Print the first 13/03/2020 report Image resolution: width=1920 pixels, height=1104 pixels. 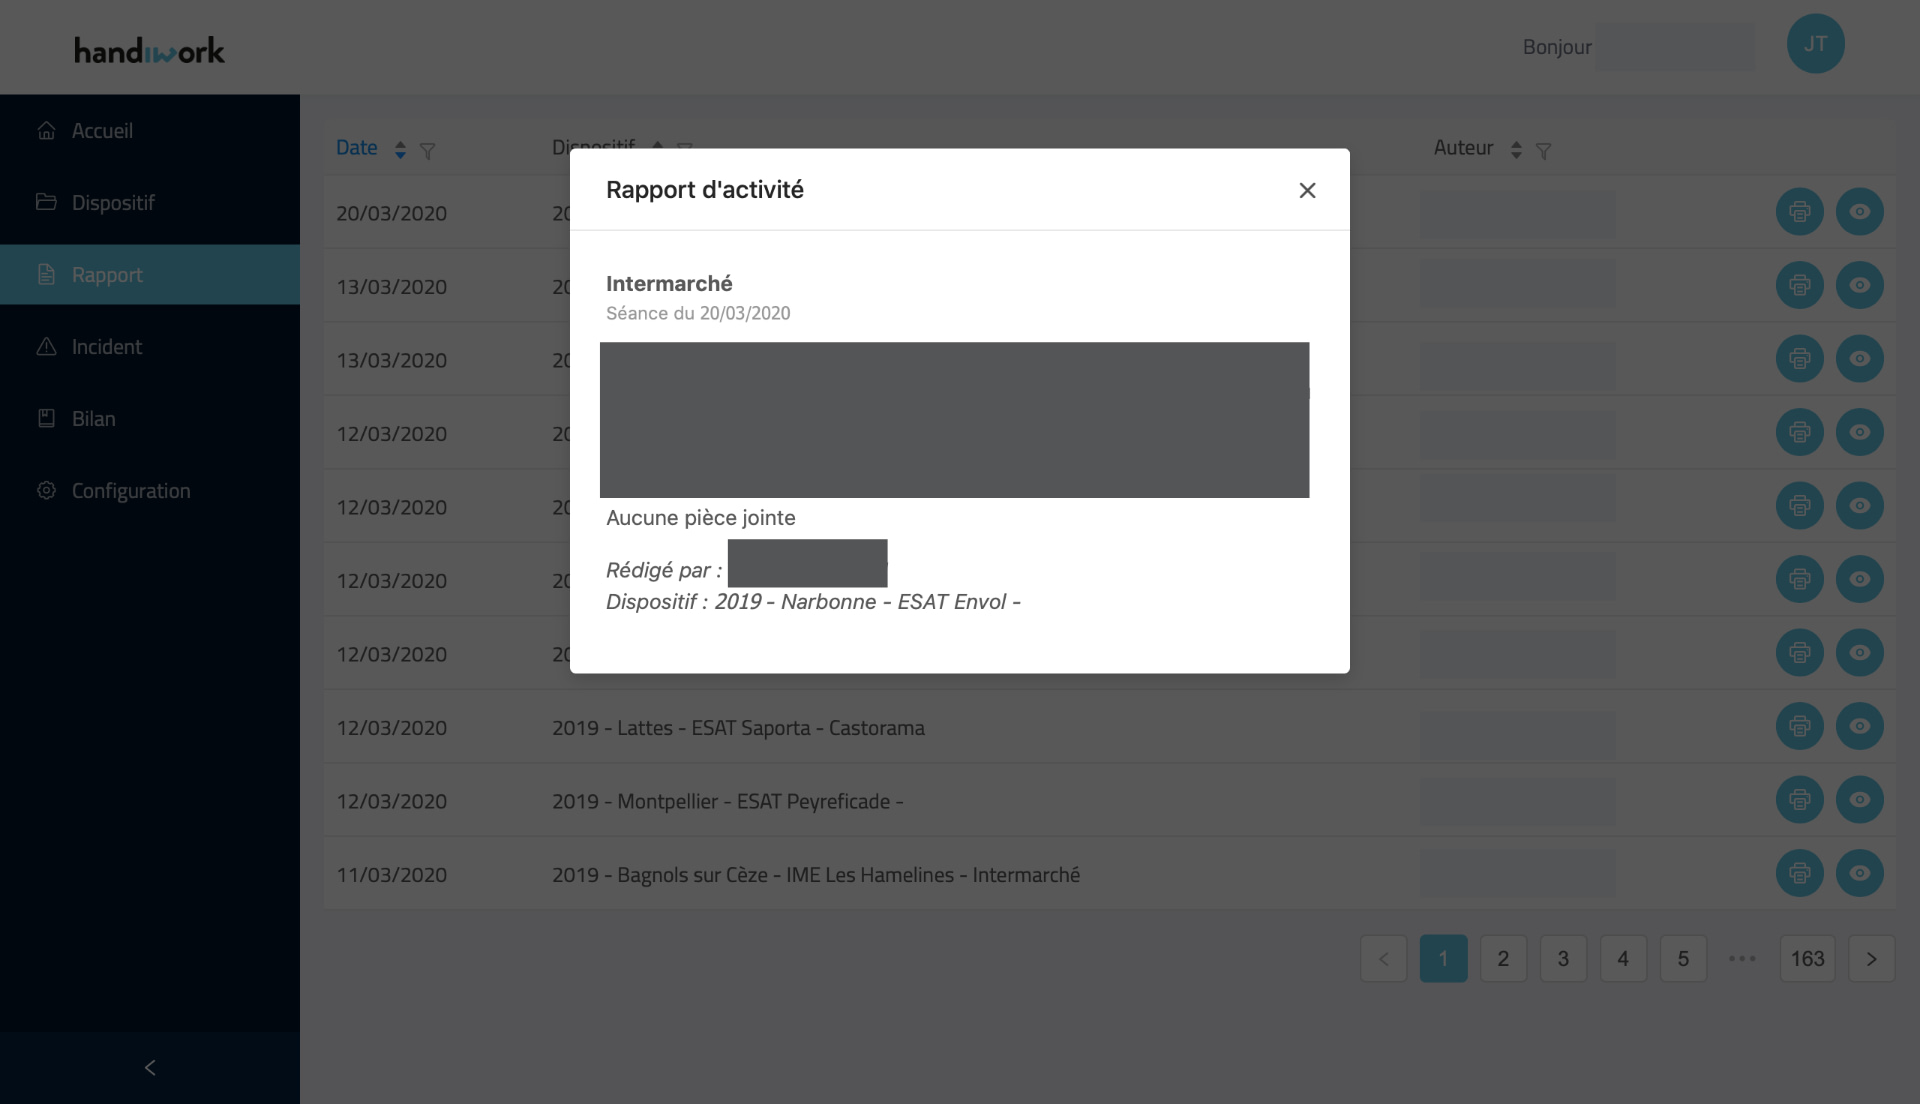(x=1799, y=285)
